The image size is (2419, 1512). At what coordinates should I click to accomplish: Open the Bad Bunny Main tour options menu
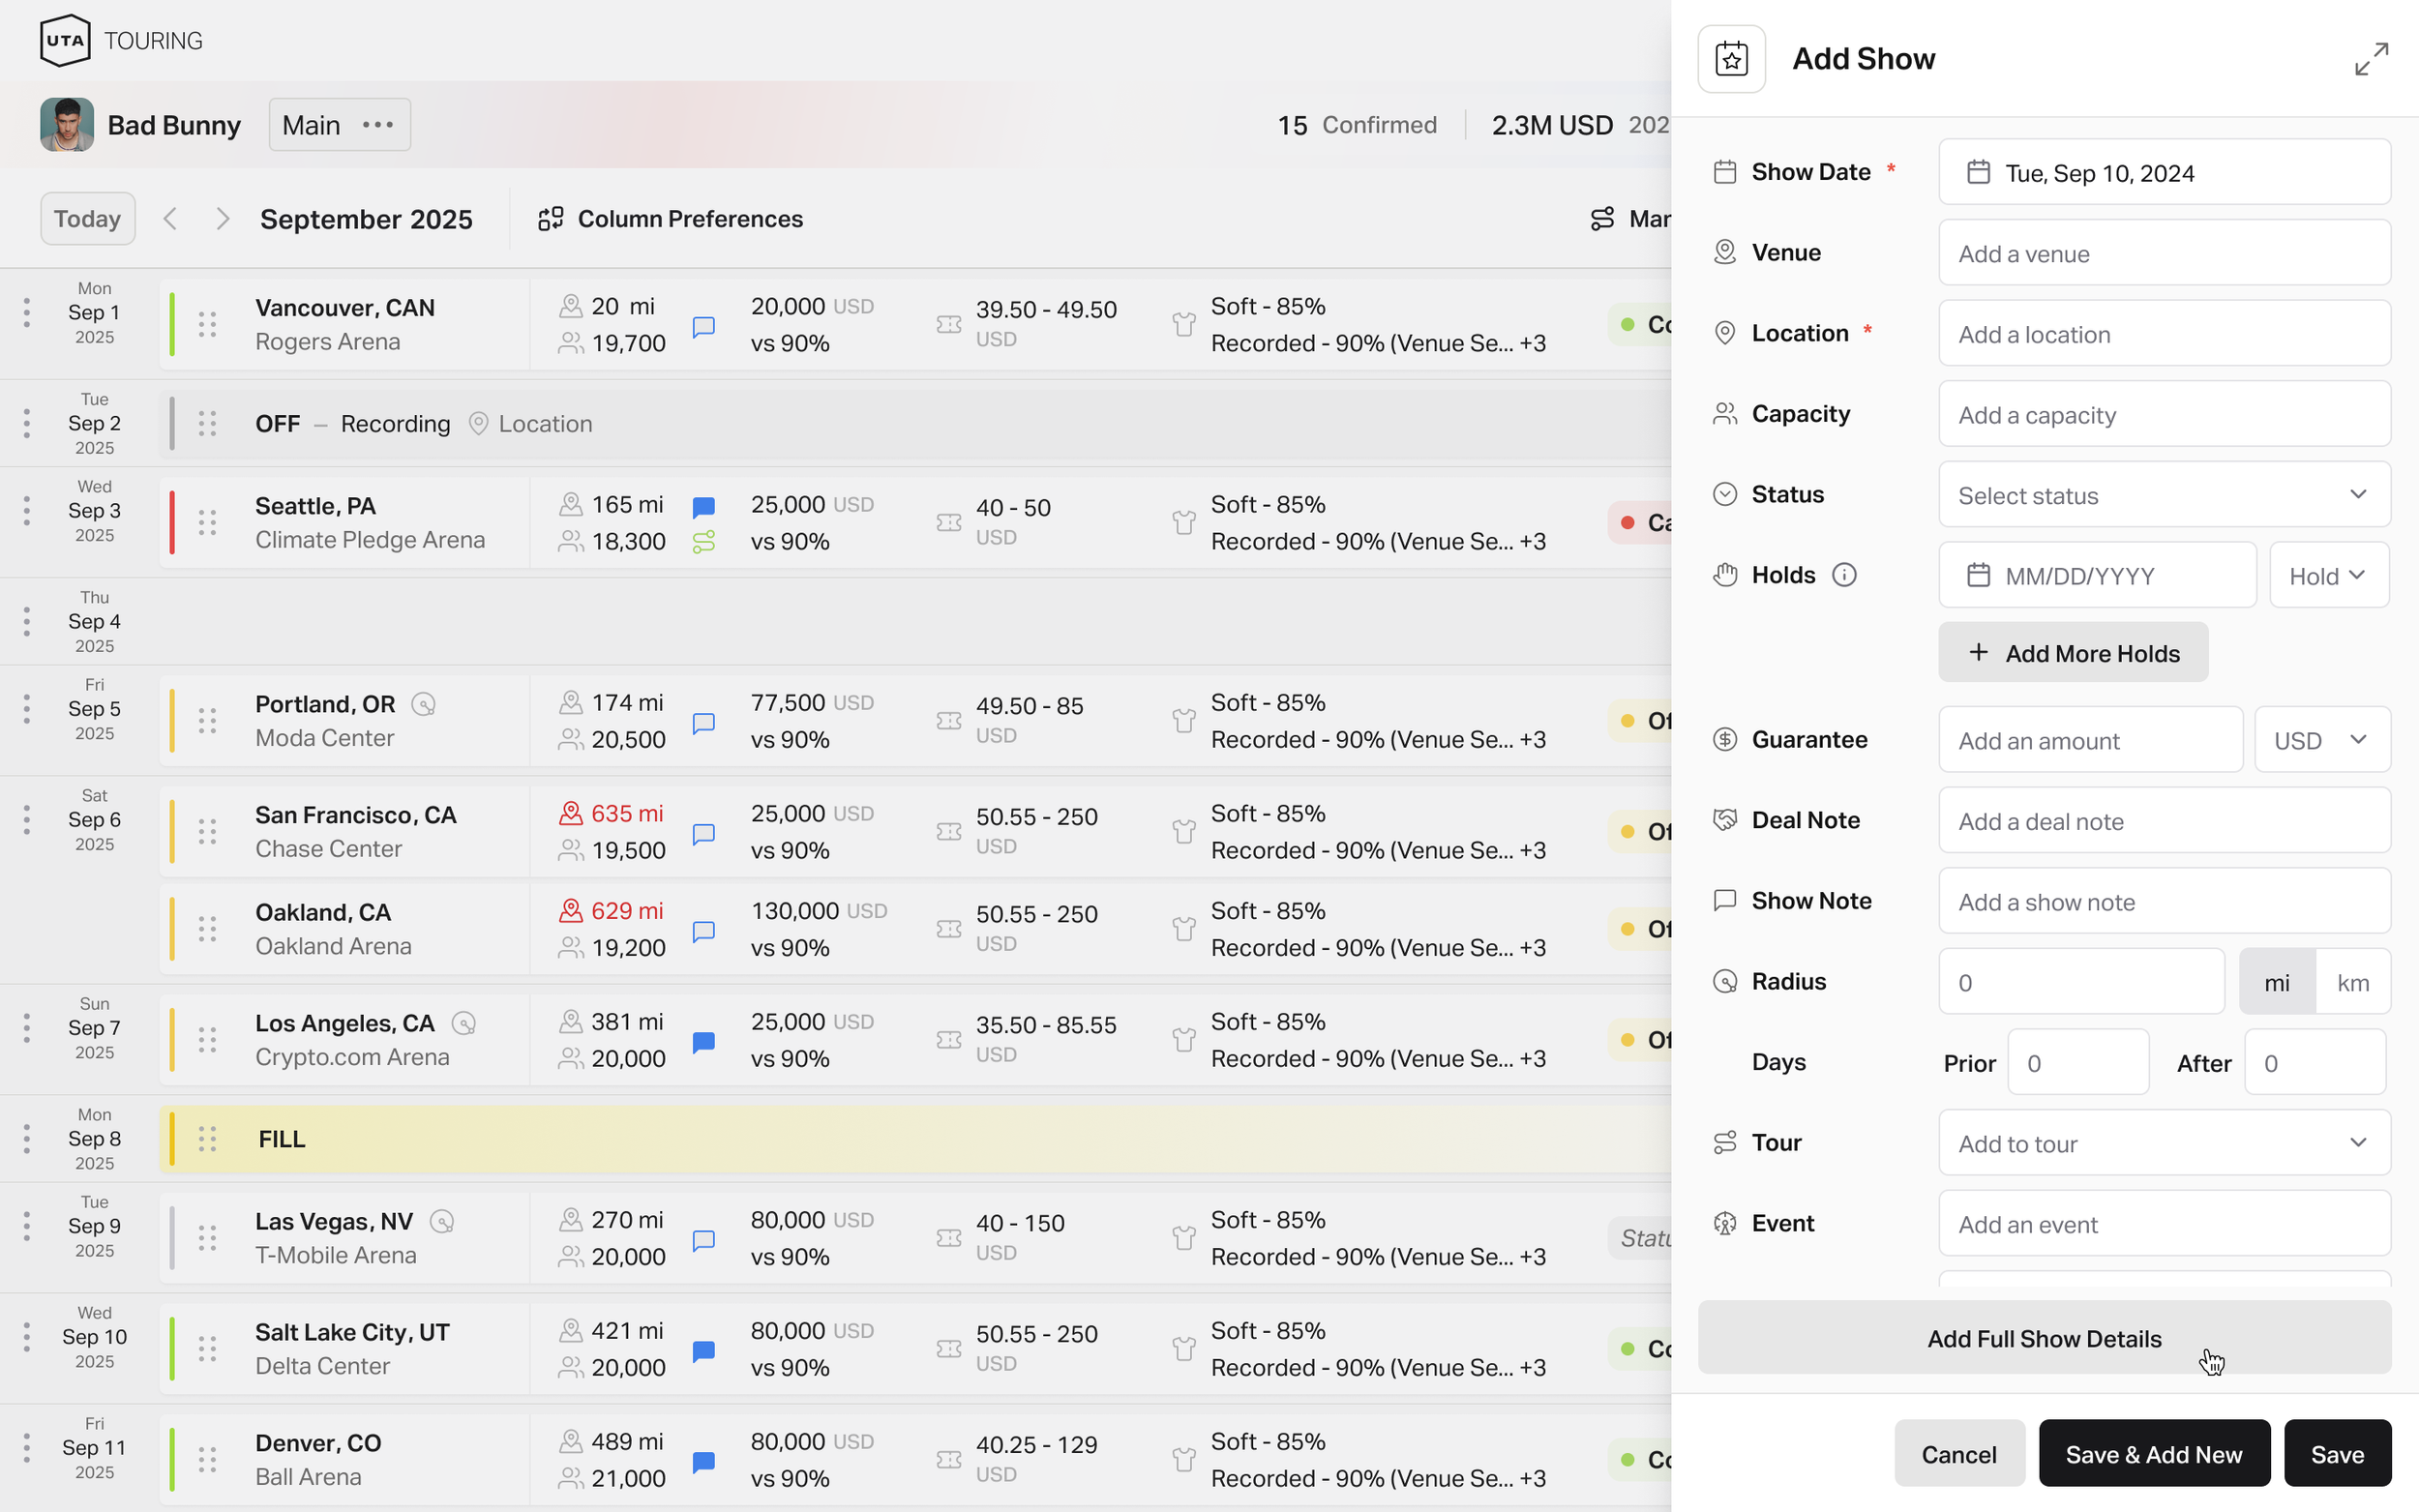(378, 124)
